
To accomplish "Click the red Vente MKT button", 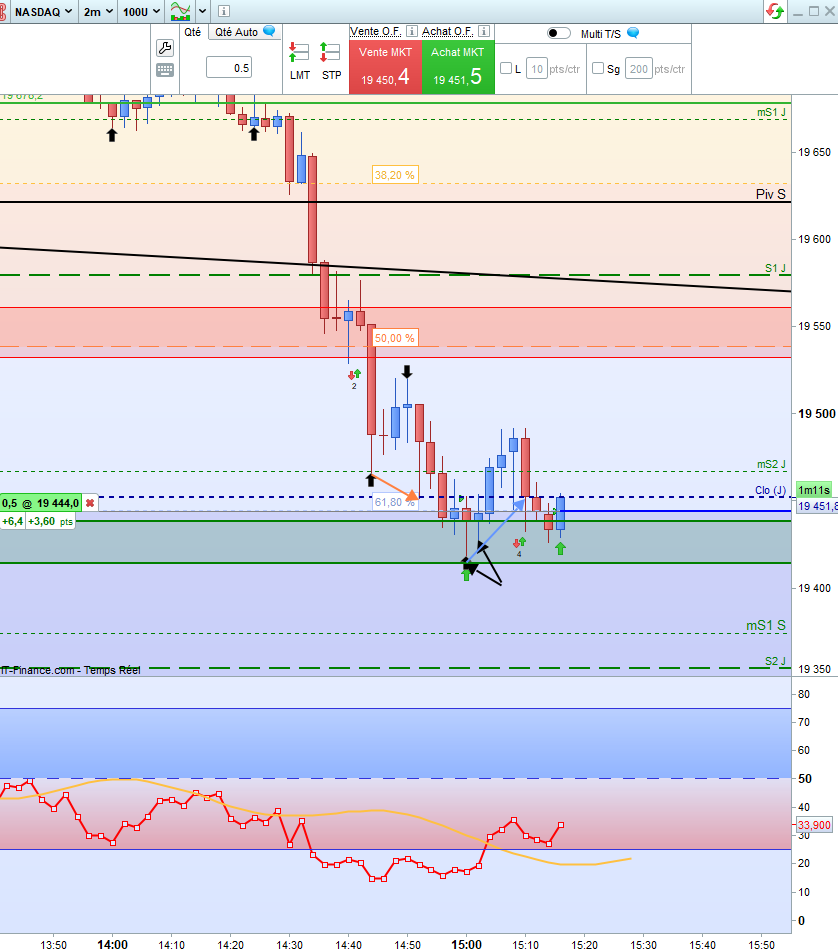I will pyautogui.click(x=385, y=67).
